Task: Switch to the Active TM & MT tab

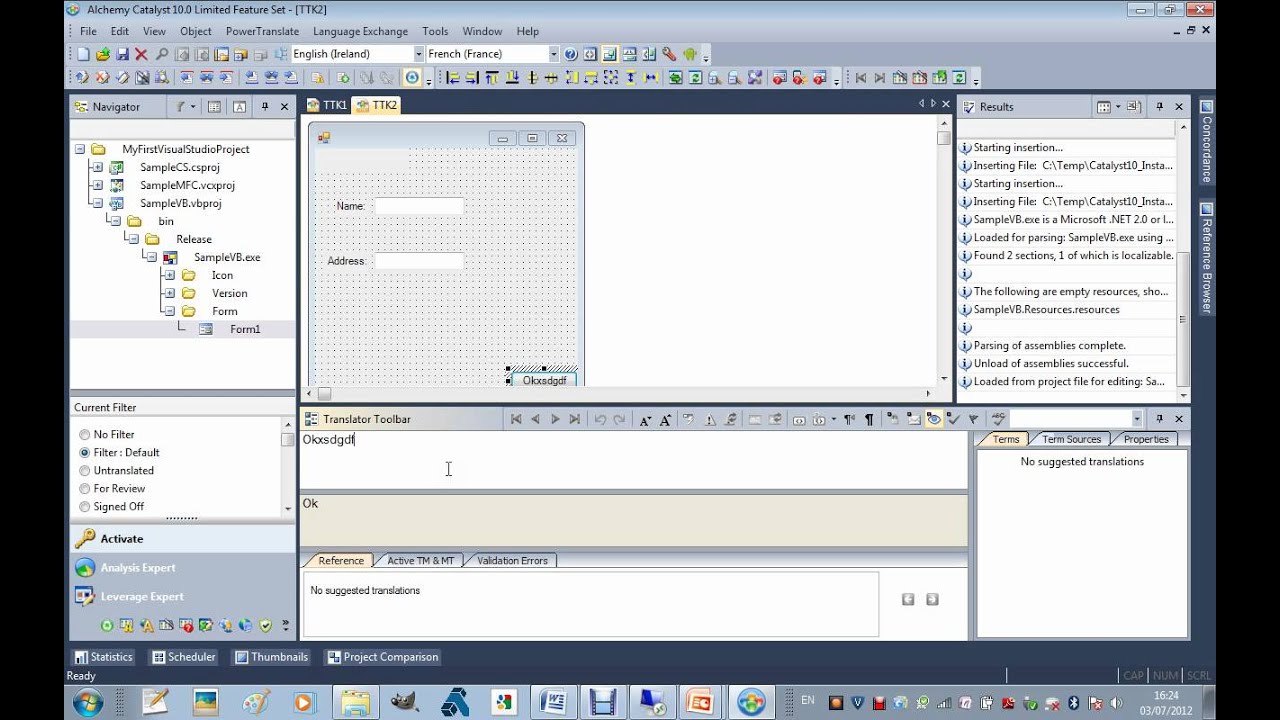Action: click(x=420, y=561)
